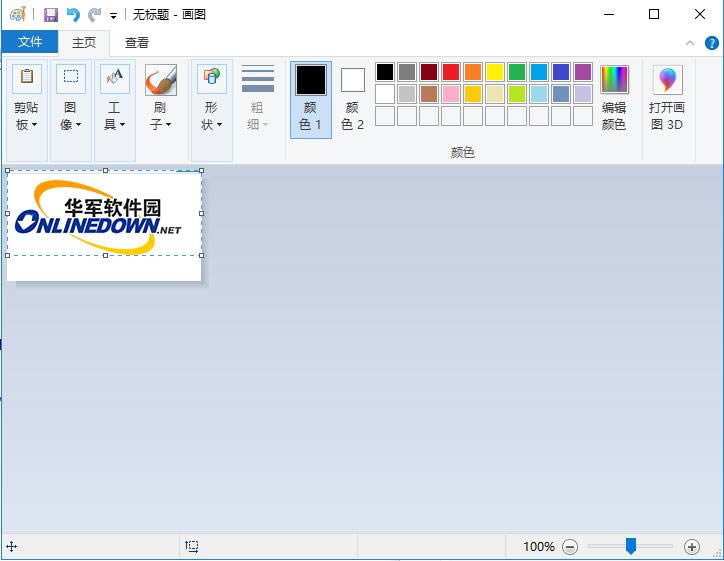Pick the purple color swatch
This screenshot has height=561, width=724.
[583, 72]
